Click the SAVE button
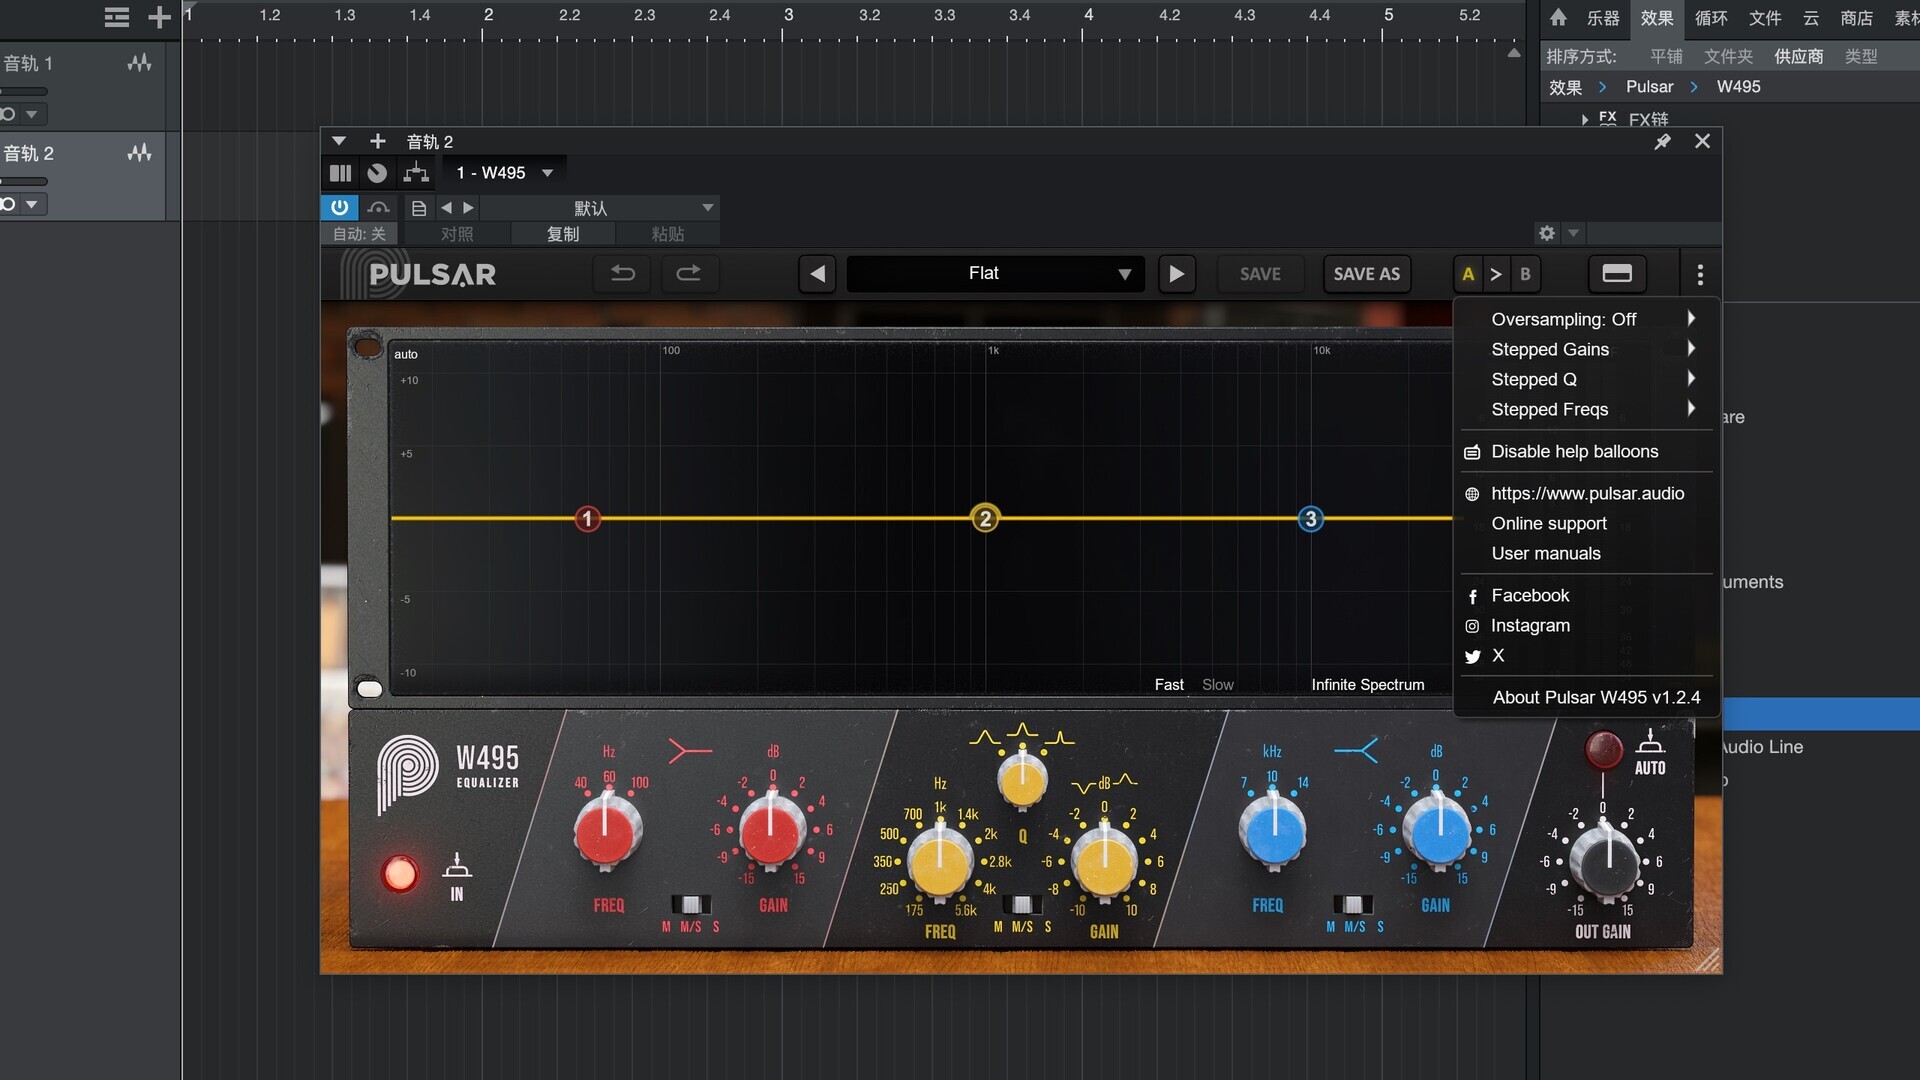Viewport: 1920px width, 1080px height. (x=1260, y=274)
